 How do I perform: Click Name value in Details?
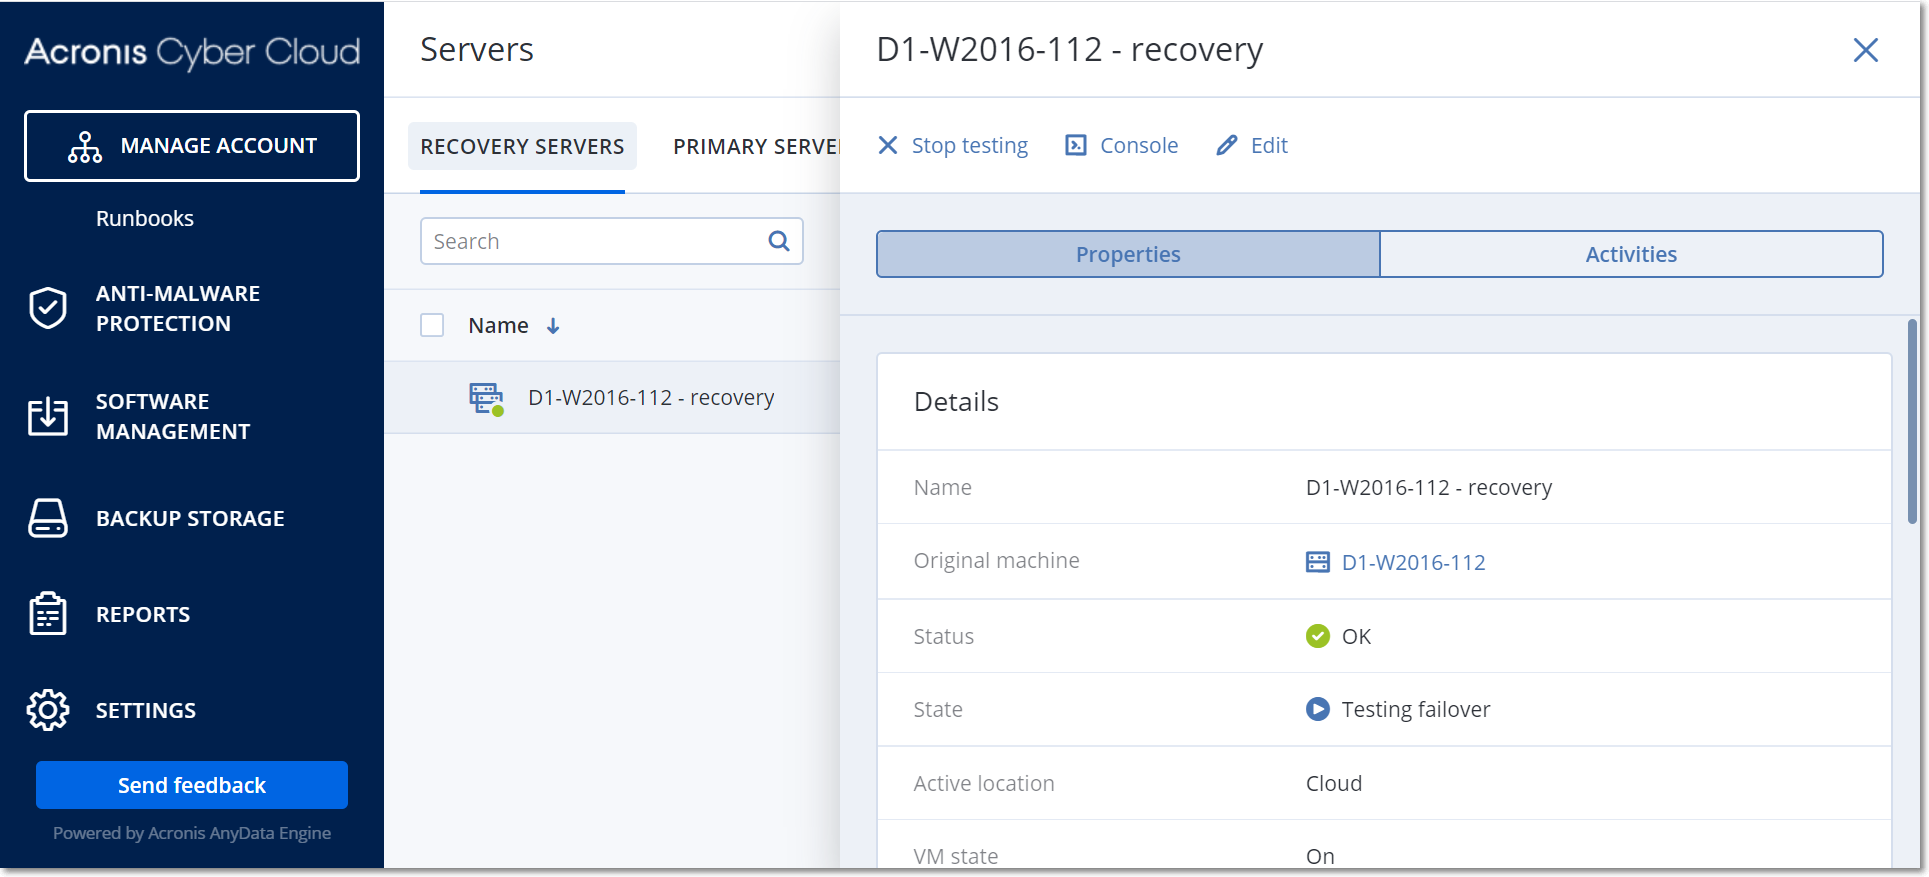1429,487
